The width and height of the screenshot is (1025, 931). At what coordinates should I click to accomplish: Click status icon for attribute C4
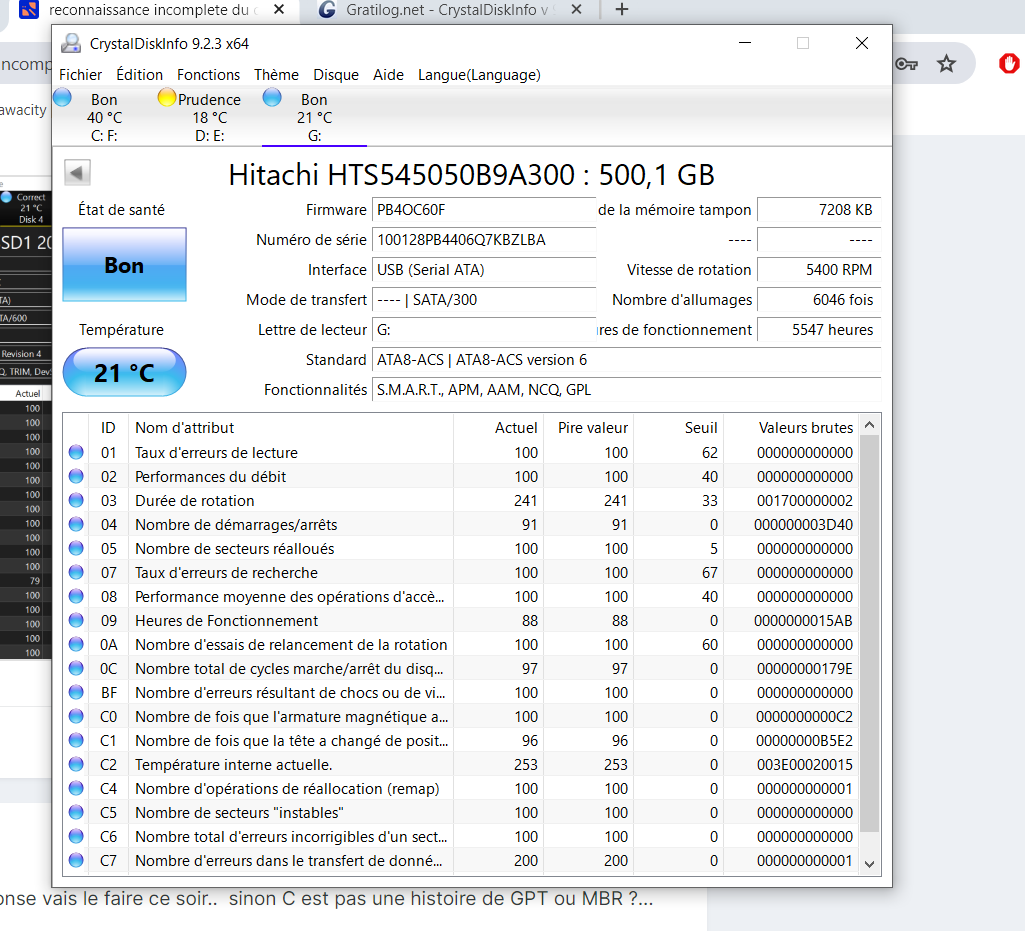[x=76, y=788]
